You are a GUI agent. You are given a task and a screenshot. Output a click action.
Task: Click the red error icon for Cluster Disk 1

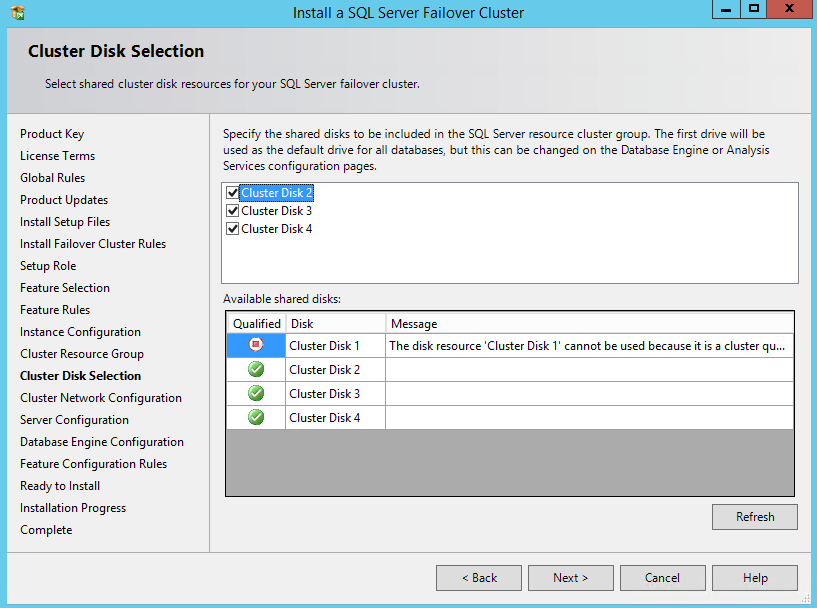point(256,345)
